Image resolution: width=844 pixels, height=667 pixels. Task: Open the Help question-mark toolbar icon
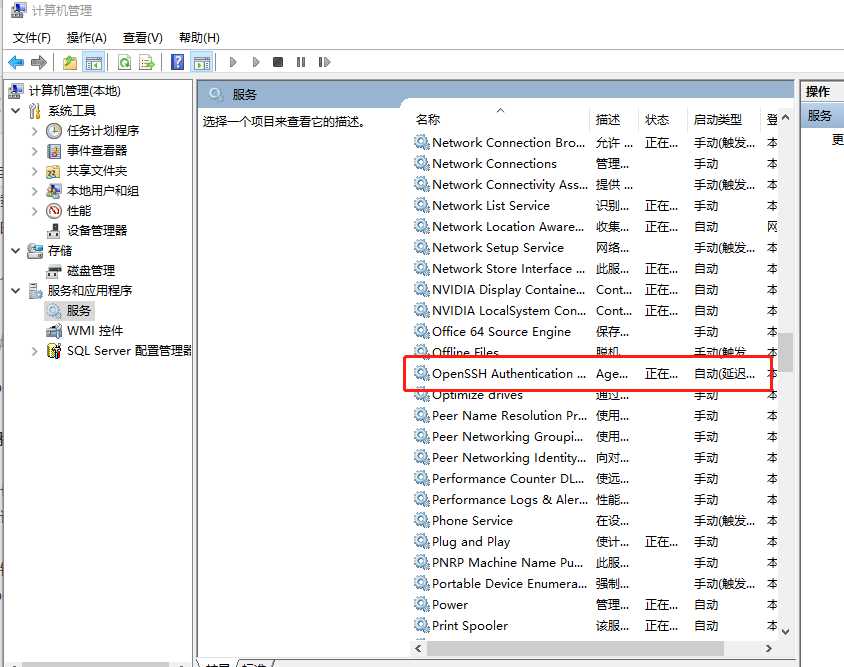177,62
